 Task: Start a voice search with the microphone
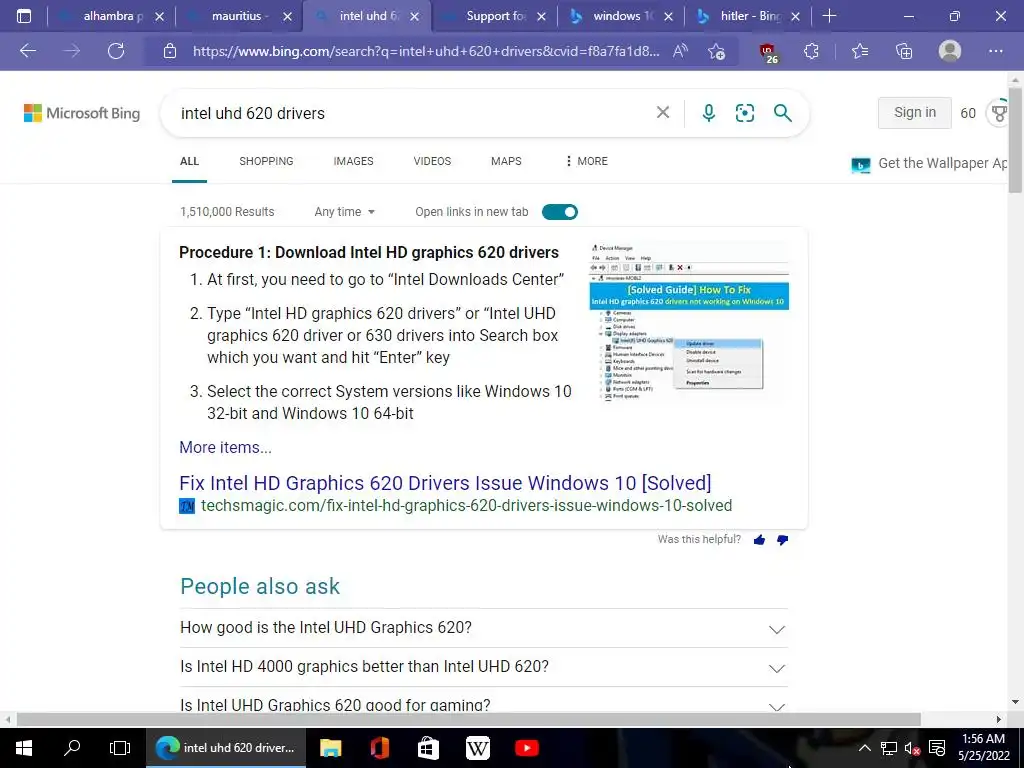pos(709,113)
